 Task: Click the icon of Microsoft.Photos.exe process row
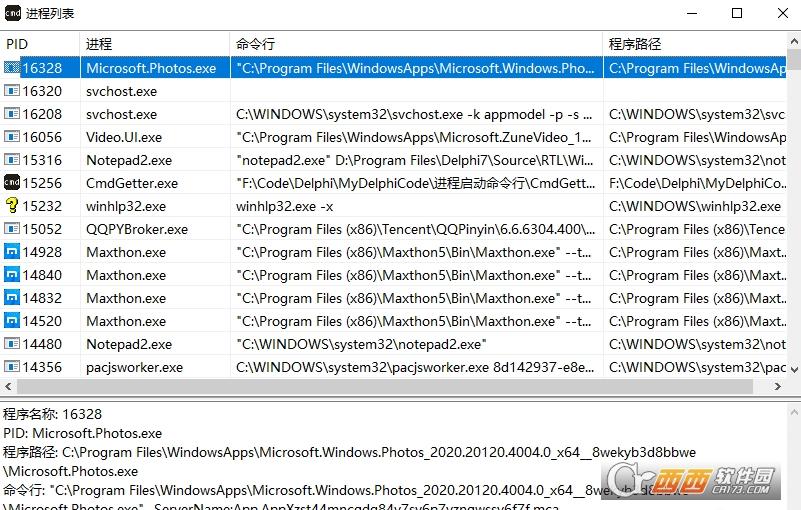pos(12,68)
